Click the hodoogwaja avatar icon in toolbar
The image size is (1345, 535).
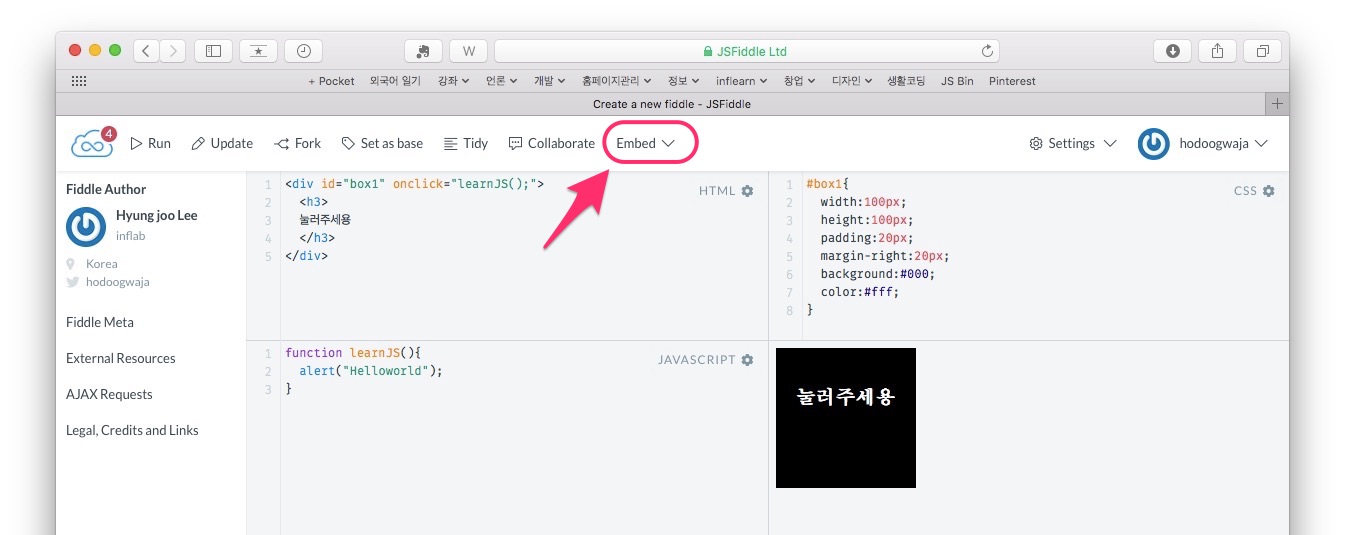(1154, 143)
